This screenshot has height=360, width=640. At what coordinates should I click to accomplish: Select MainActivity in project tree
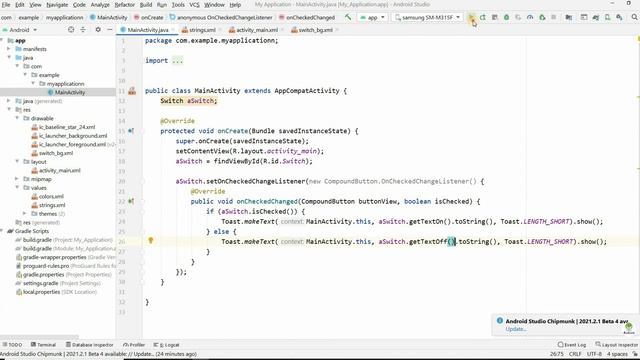pos(70,92)
